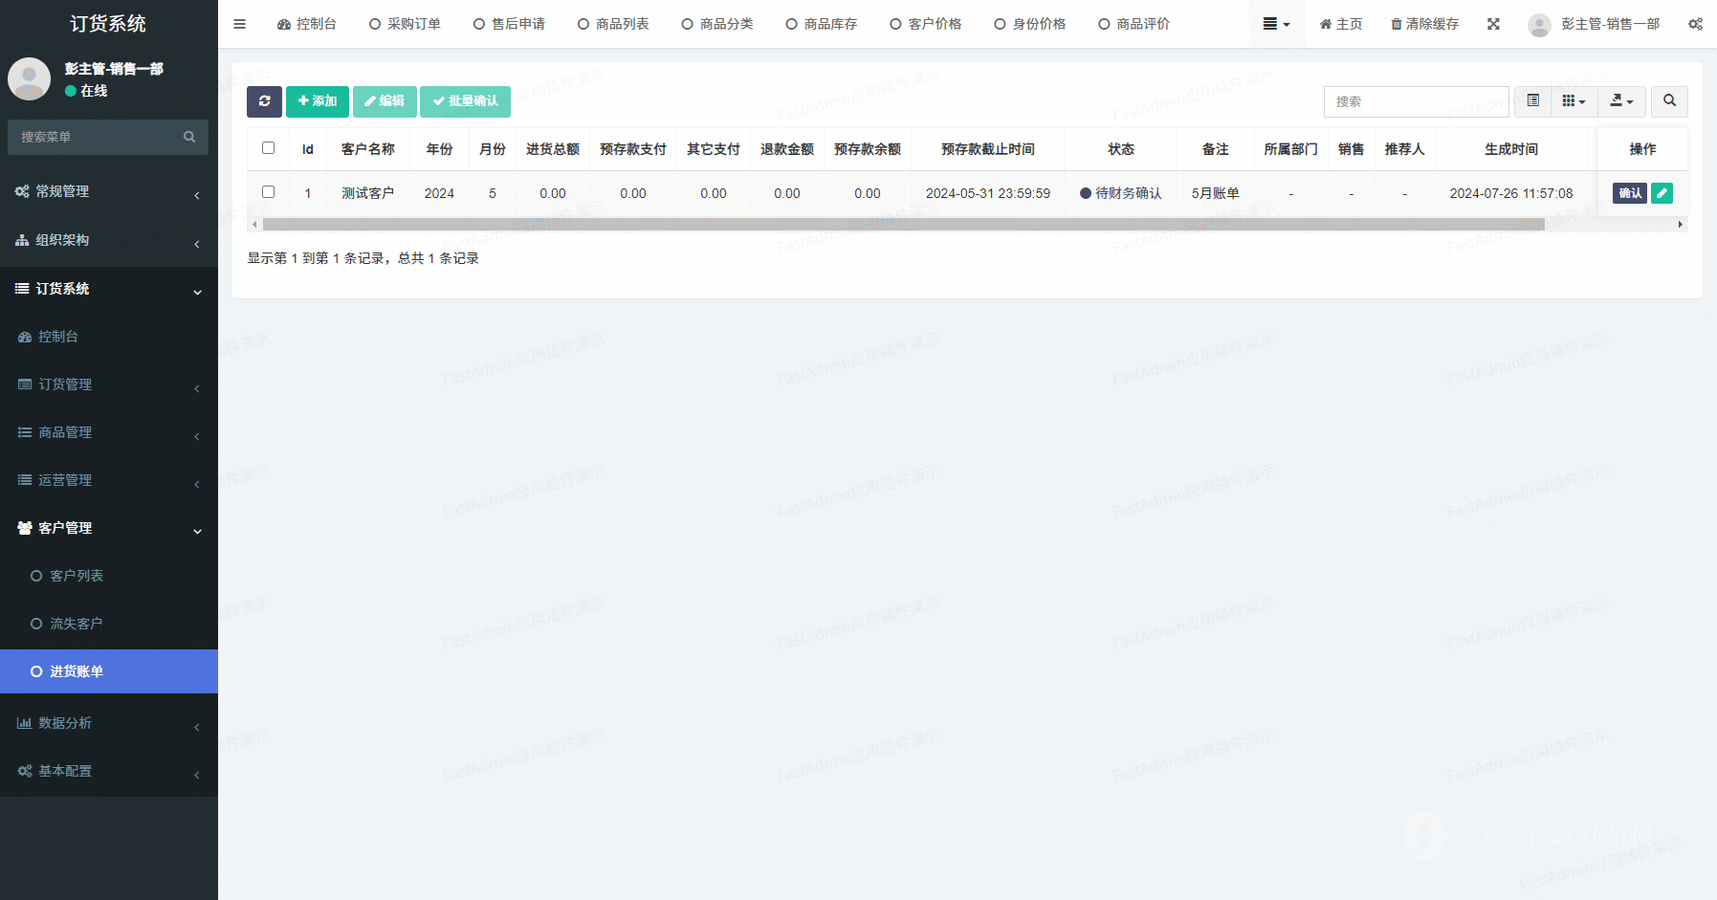Expand the 常规管理 sidebar menu

click(x=108, y=192)
